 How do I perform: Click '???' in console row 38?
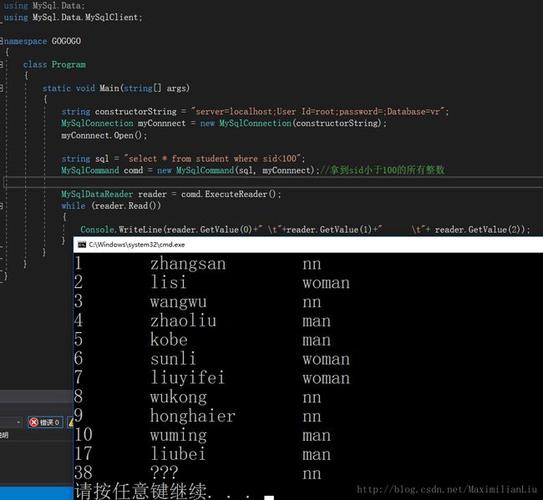tap(164, 472)
